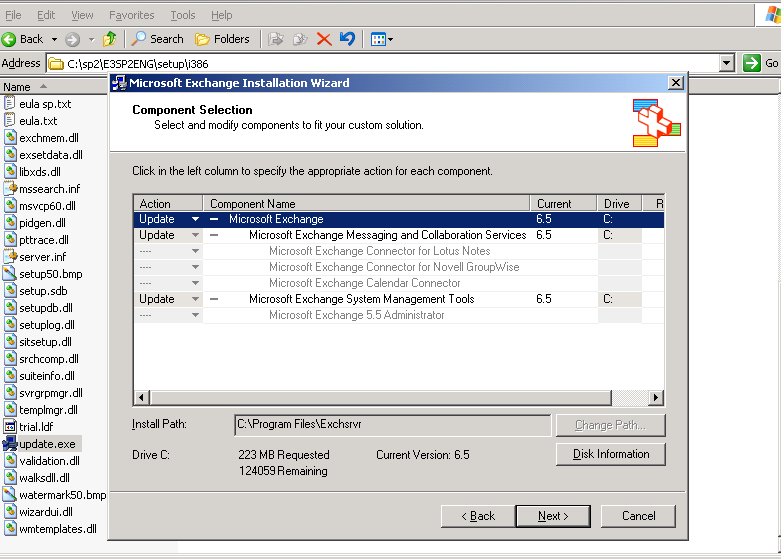Click the Move To folder icon
Screen dimensions: 781x559
275,39
